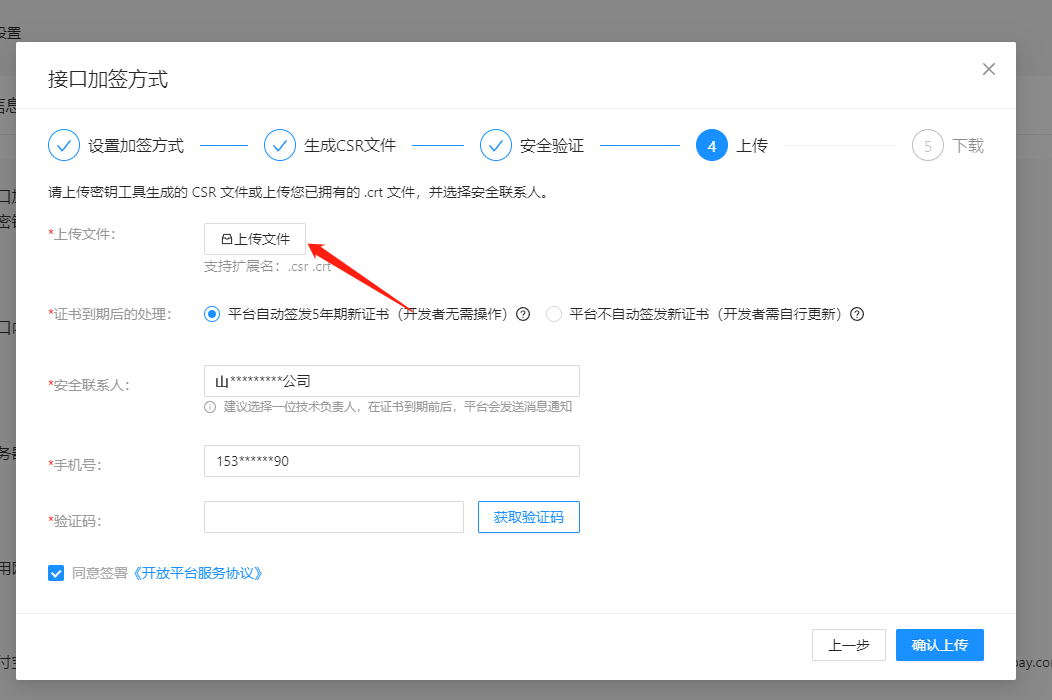
Task: Select 平台不自动签发新证书 radio option
Action: 554,314
